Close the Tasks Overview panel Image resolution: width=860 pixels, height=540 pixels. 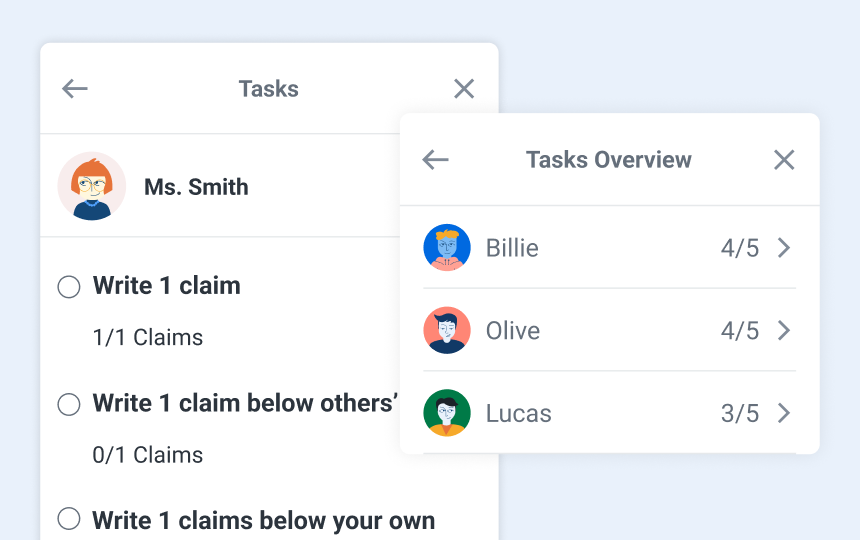(784, 160)
